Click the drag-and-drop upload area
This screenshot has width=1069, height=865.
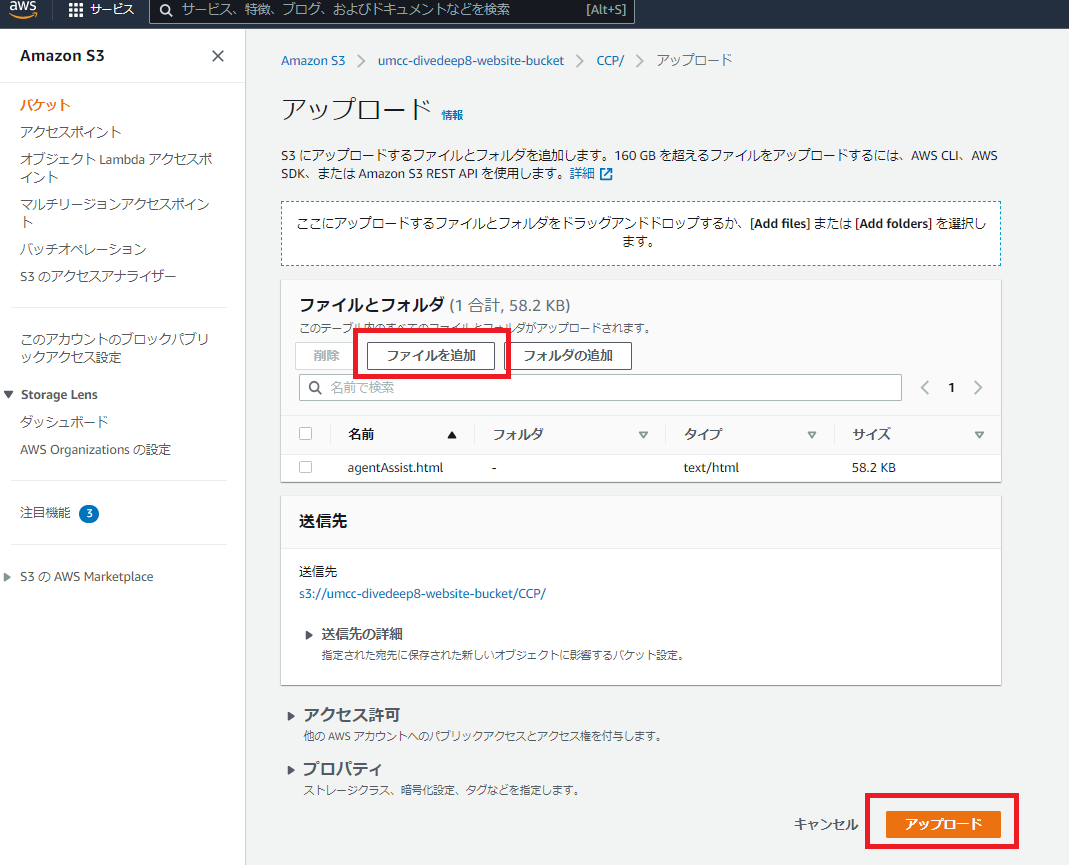(x=641, y=233)
